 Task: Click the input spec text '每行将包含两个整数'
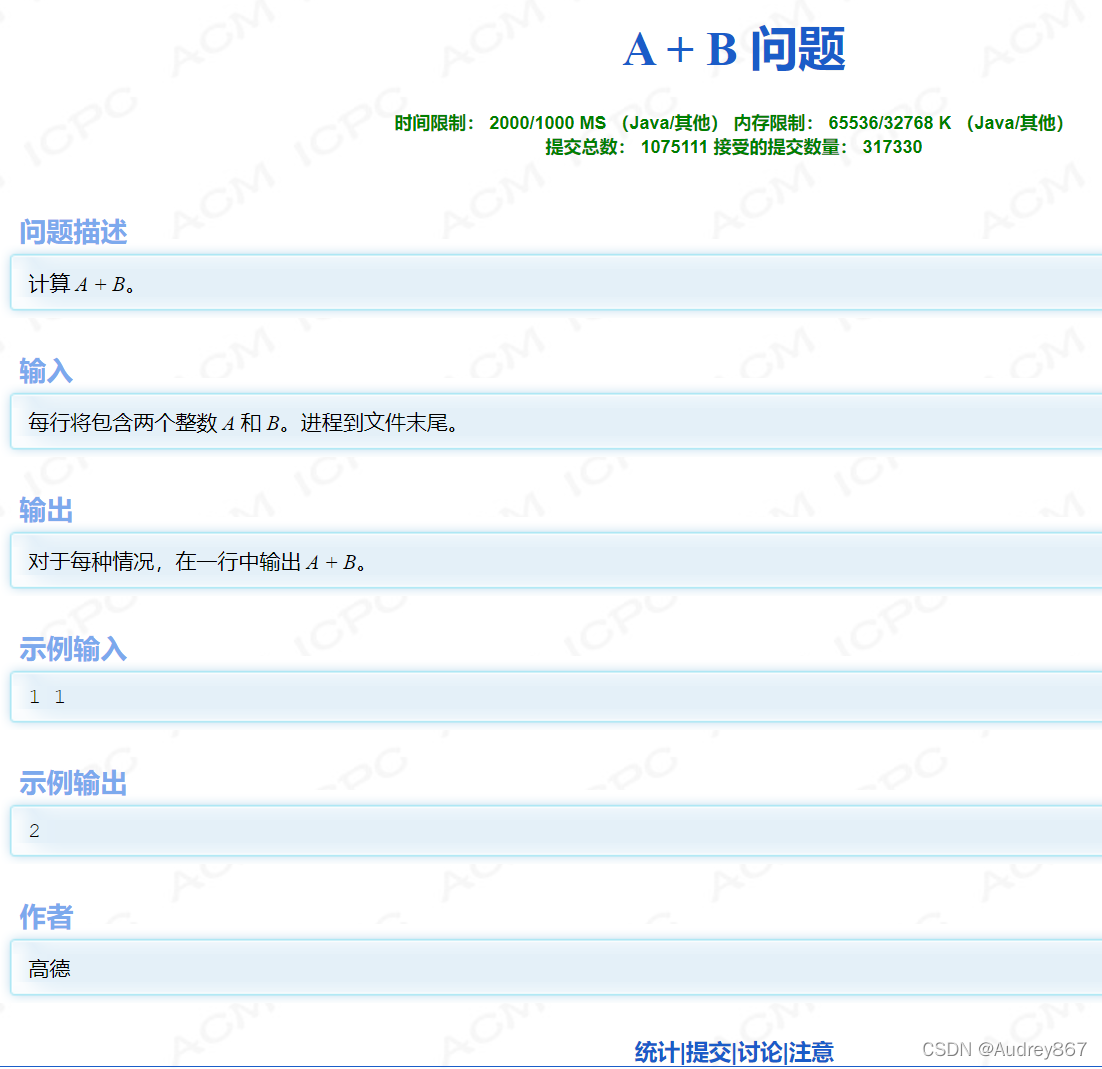coord(123,422)
